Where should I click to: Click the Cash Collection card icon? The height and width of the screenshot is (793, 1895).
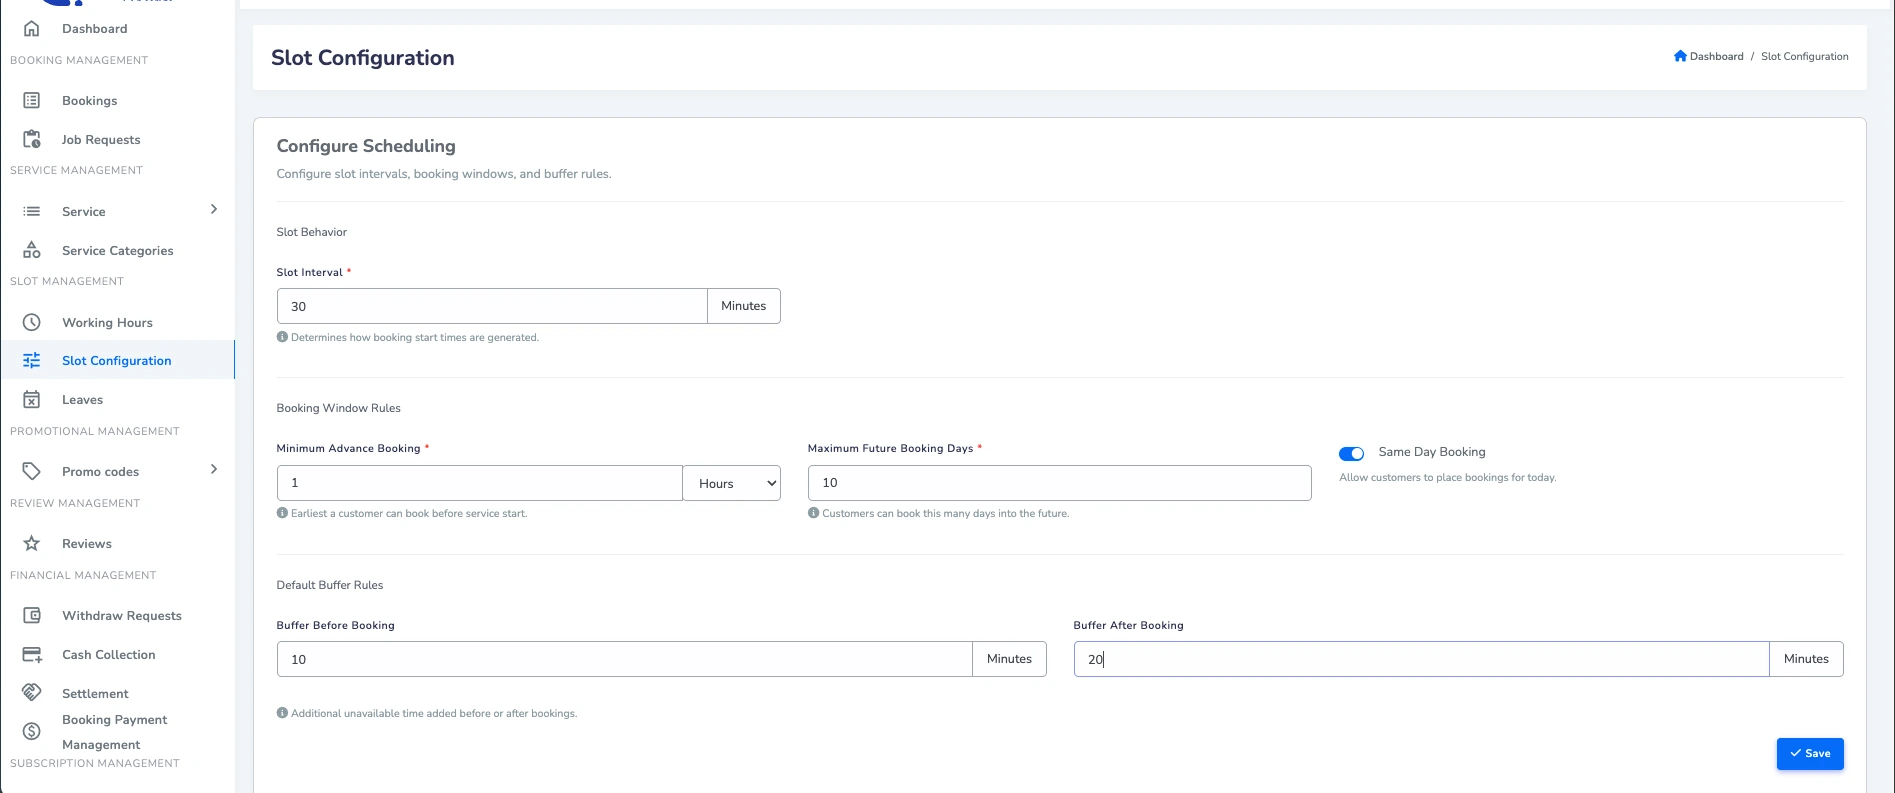click(x=32, y=654)
